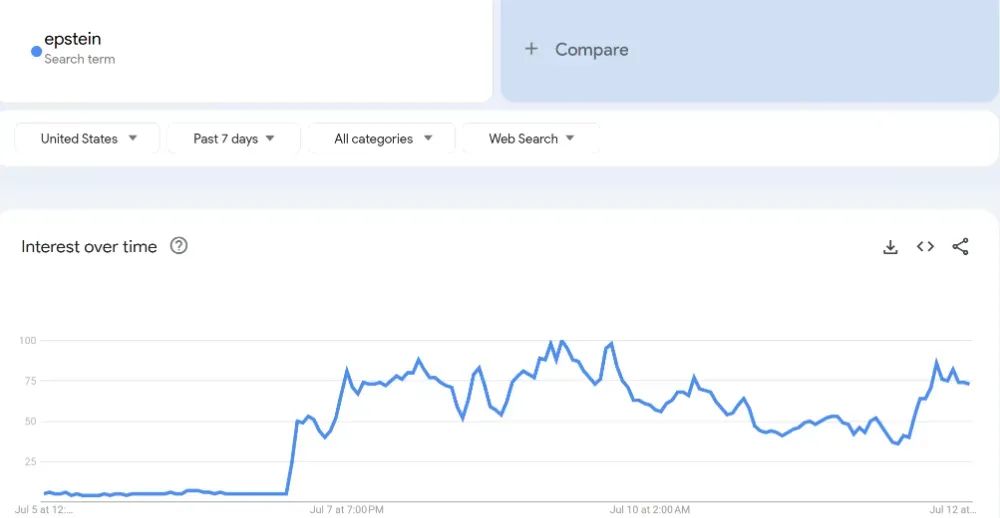1000x518 pixels.
Task: Select the Jul 10 at 2:00 AM label
Action: 650,510
